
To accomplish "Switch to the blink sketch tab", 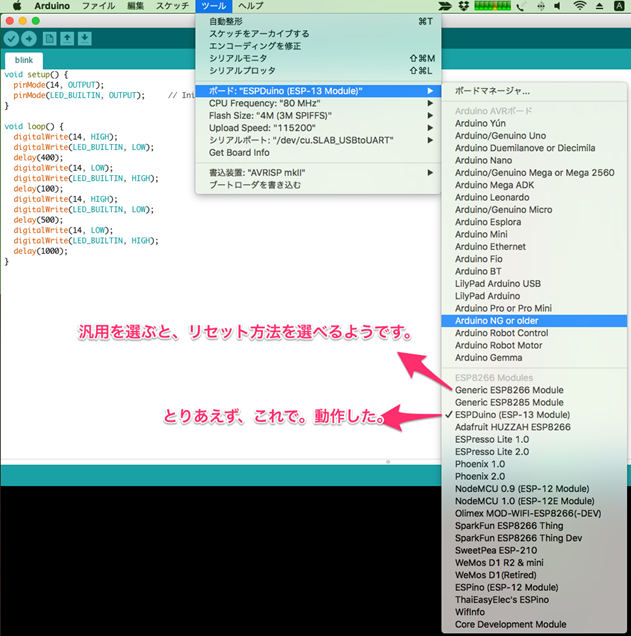I will tap(23, 60).
